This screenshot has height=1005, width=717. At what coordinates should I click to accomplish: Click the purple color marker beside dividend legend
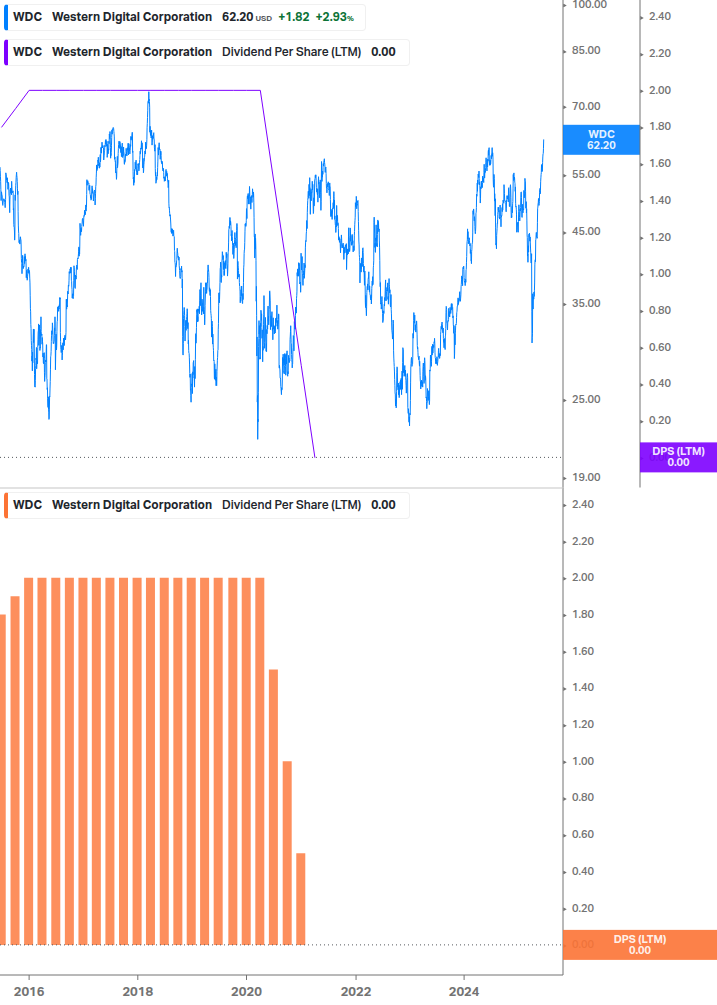tap(6, 53)
